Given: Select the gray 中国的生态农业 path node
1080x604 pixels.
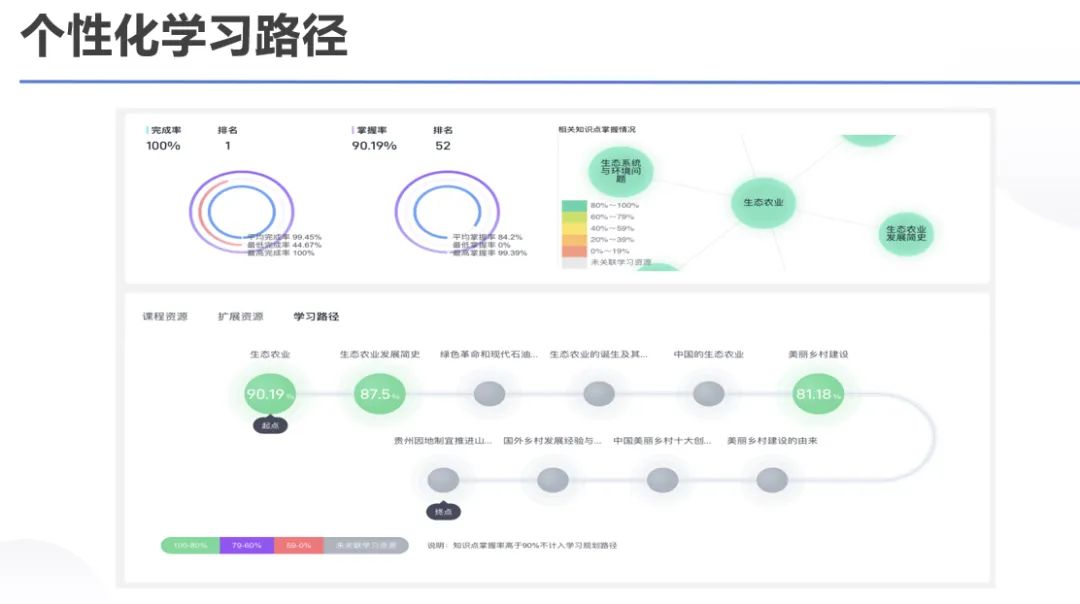Looking at the screenshot, I should click(708, 394).
